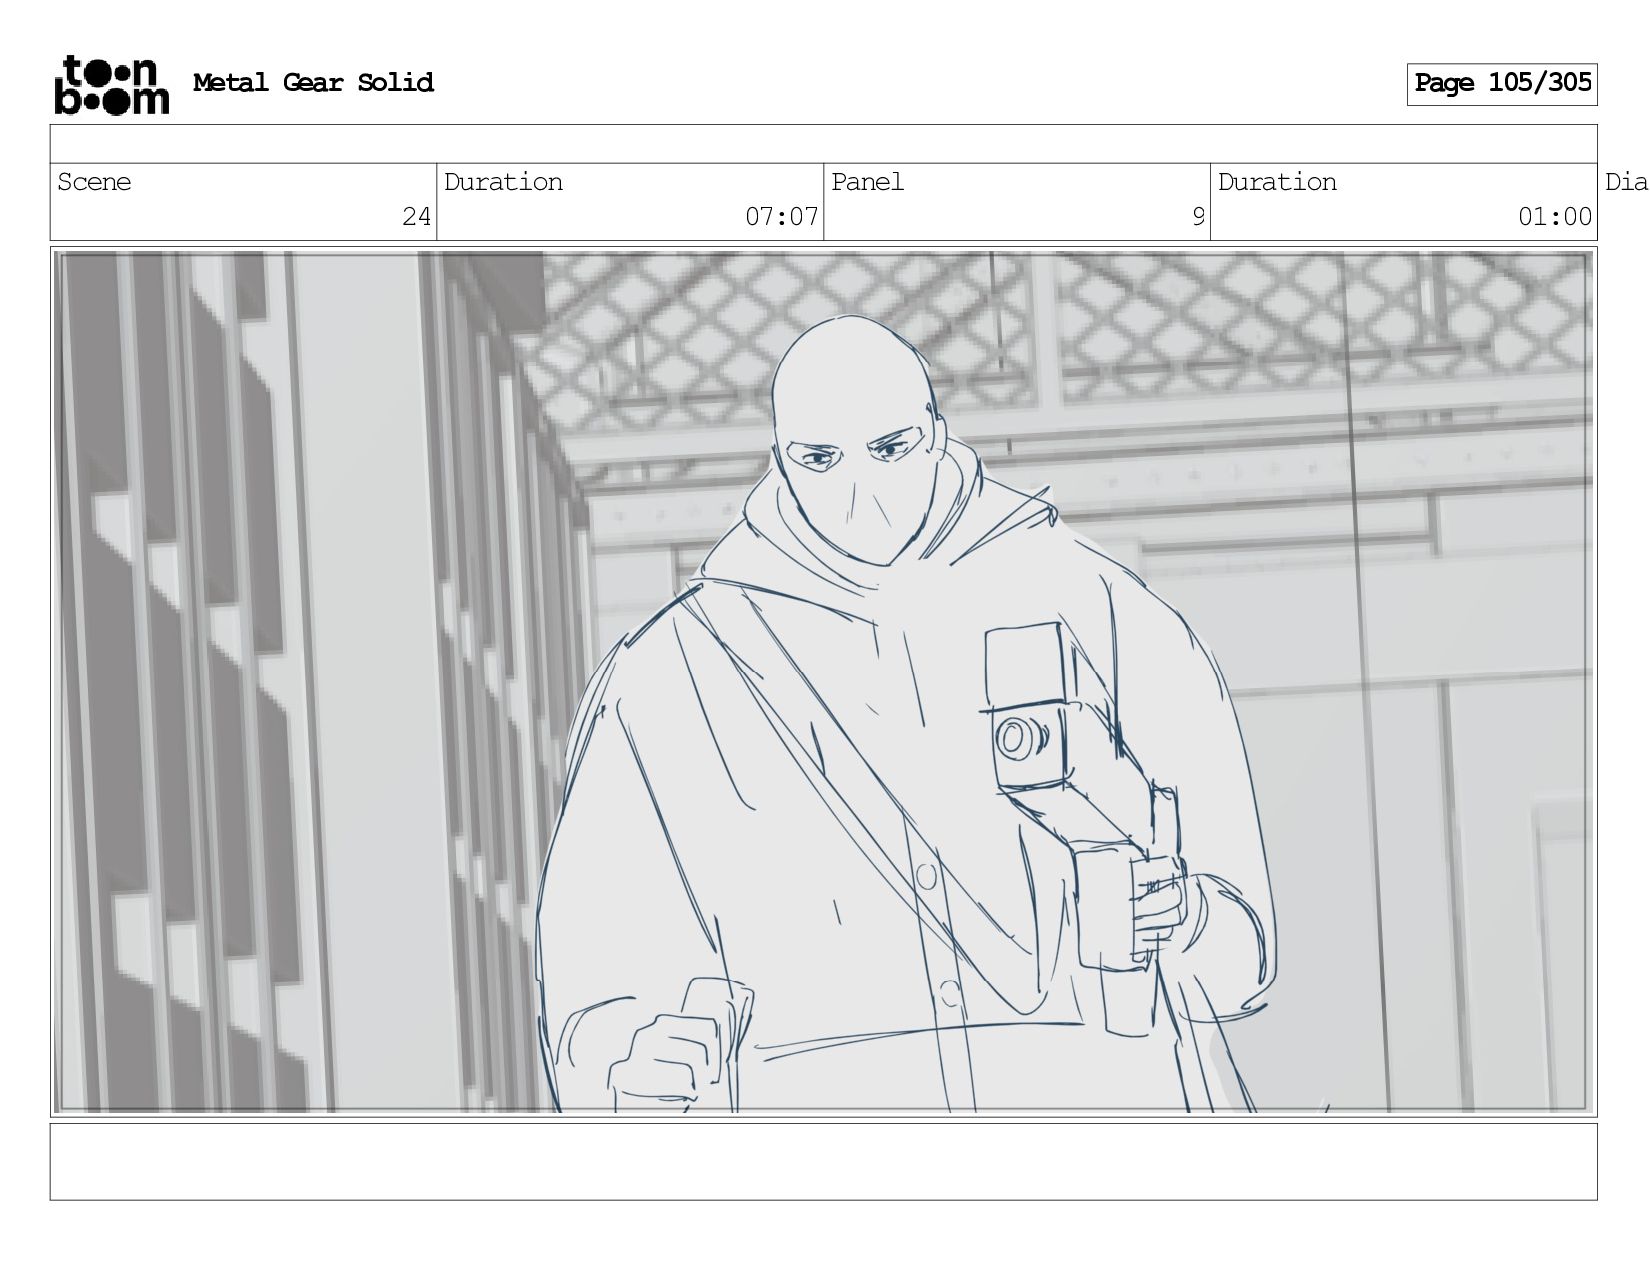Click the Toon Boom logo
Image resolution: width=1650 pixels, height=1275 pixels.
coord(111,85)
